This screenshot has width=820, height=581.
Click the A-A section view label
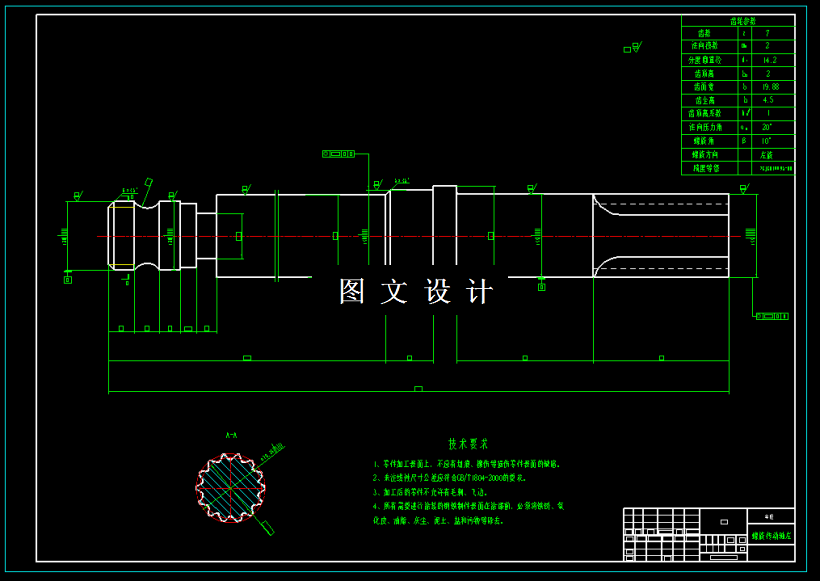[x=231, y=435]
